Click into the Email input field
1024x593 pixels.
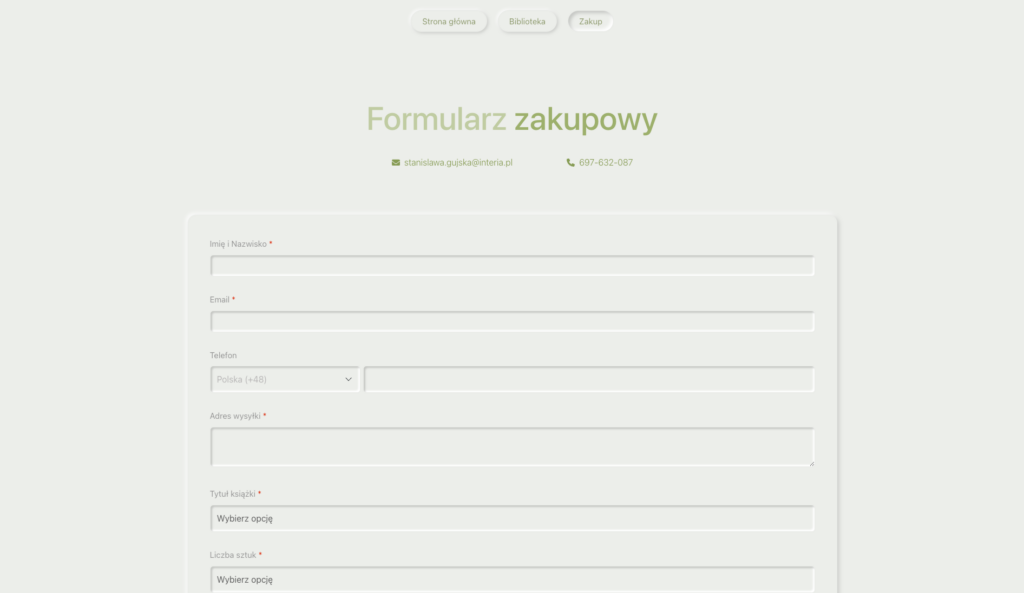512,321
